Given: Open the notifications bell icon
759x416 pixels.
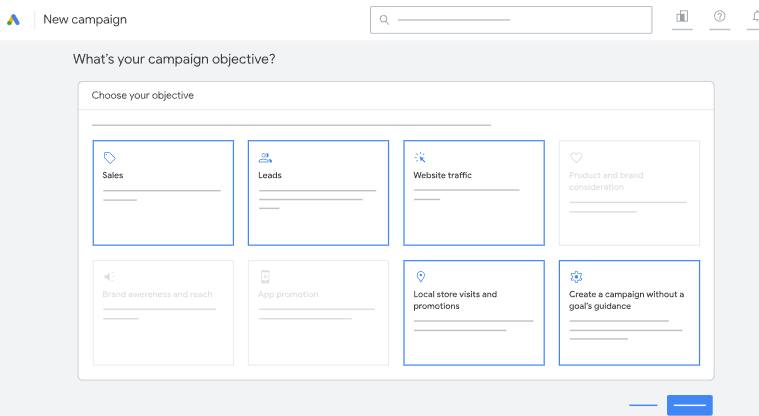Looking at the screenshot, I should [755, 16].
